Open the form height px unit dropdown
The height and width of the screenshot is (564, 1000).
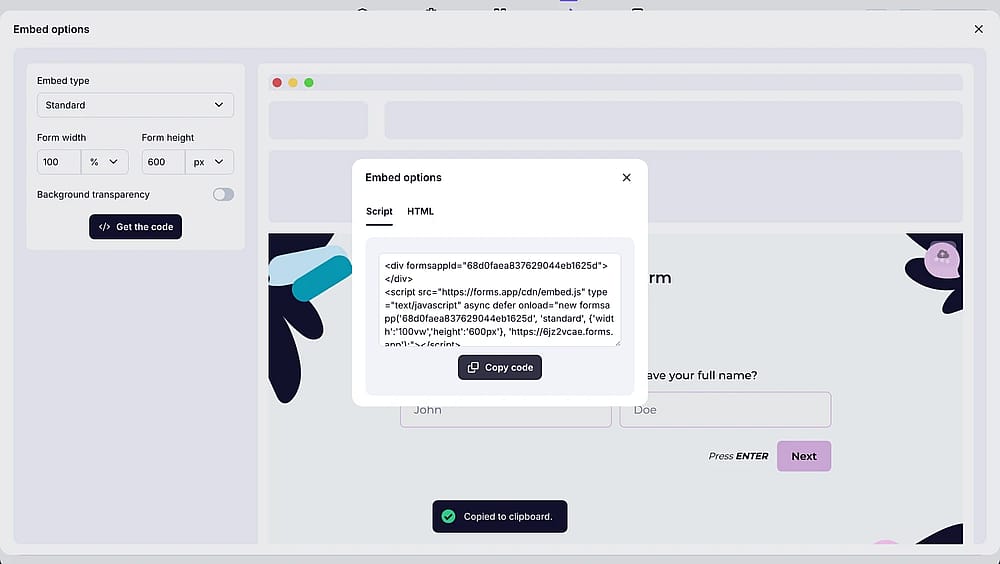click(209, 162)
